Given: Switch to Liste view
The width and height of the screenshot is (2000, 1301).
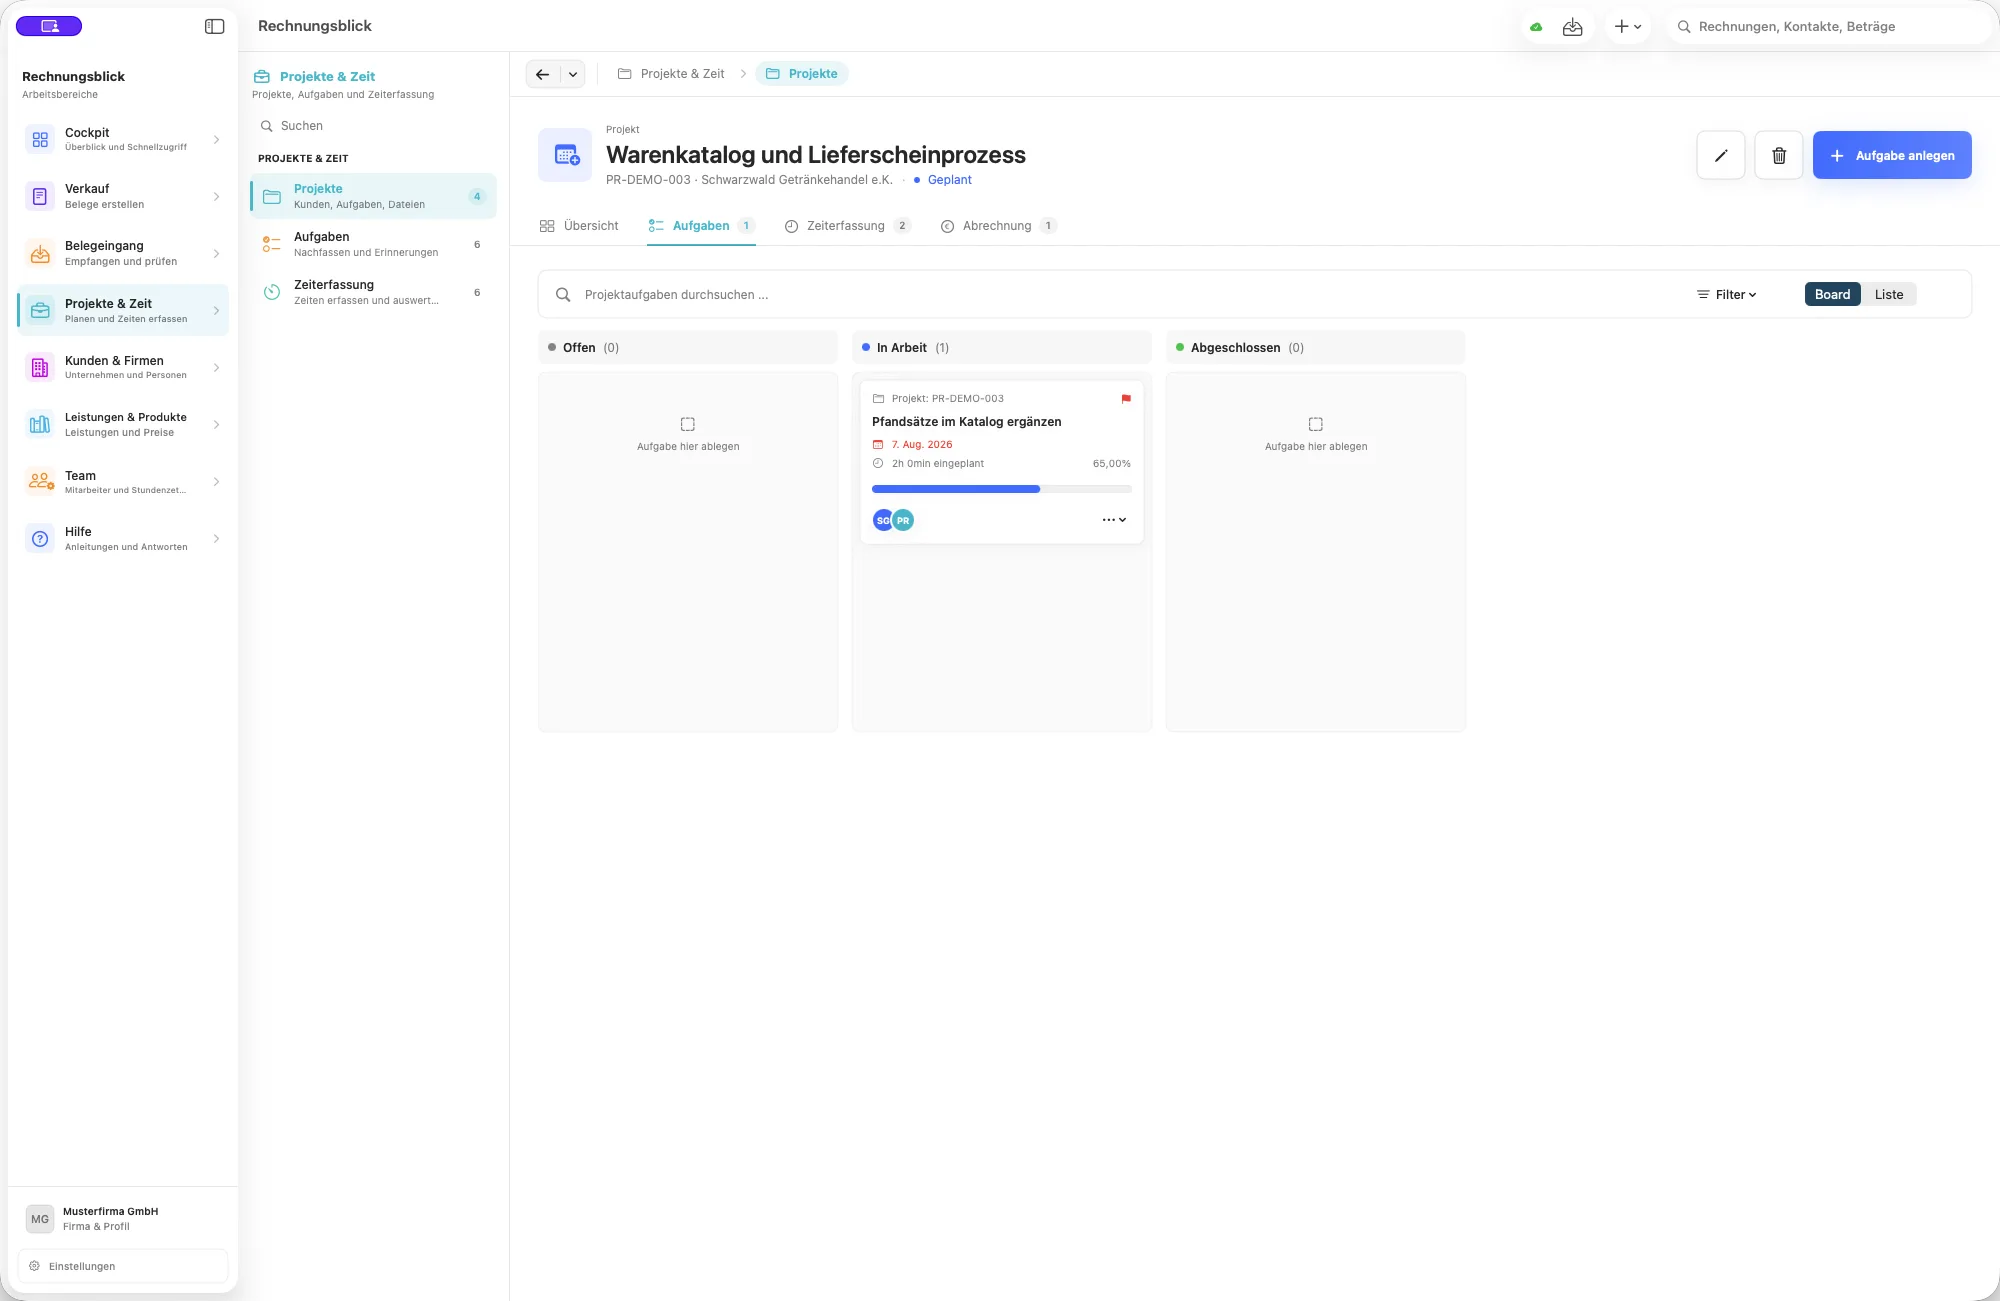Looking at the screenshot, I should (x=1888, y=294).
